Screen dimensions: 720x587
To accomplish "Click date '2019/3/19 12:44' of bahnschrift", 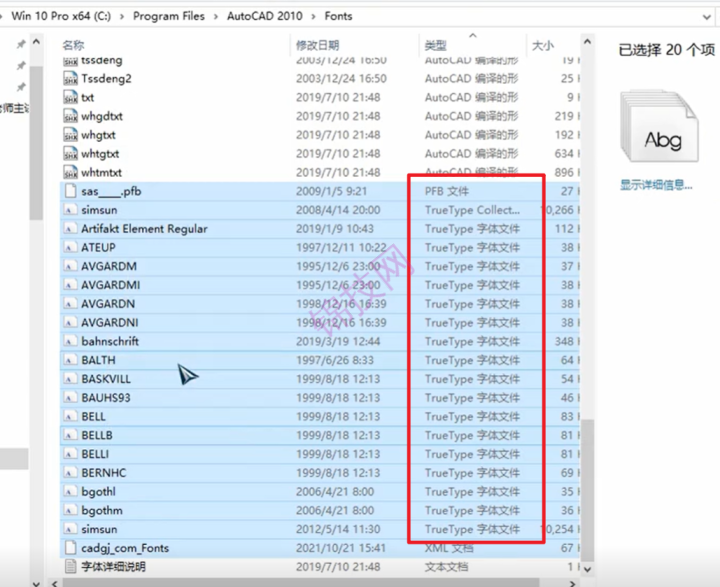I will coord(338,341).
